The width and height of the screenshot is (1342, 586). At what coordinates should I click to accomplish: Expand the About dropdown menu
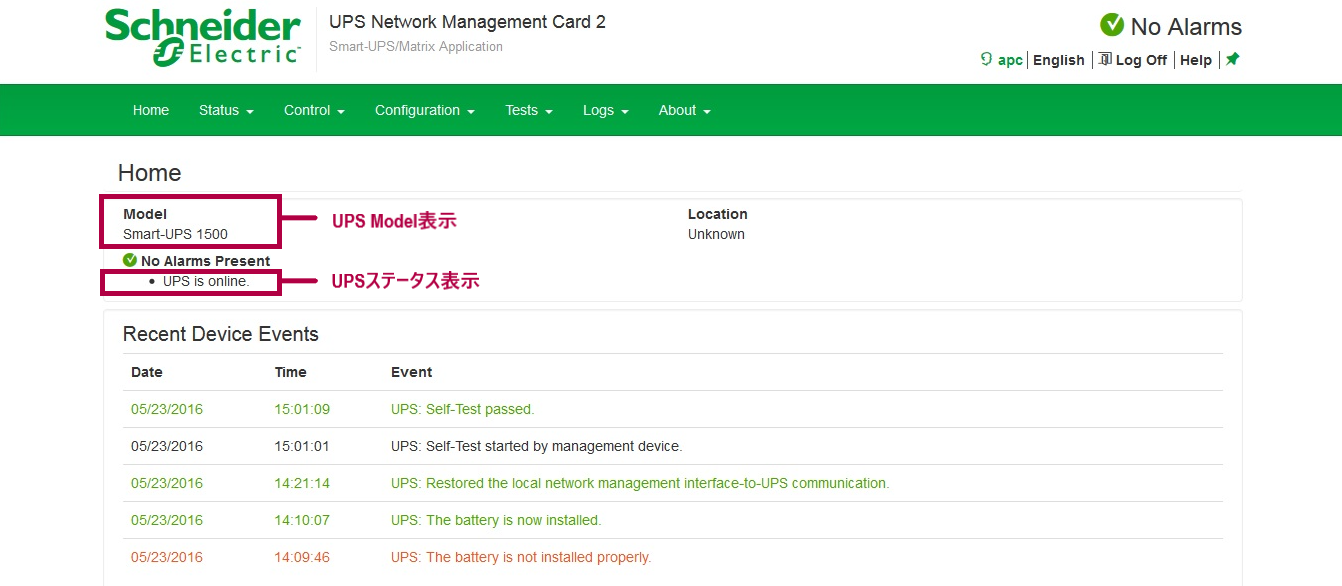click(685, 110)
